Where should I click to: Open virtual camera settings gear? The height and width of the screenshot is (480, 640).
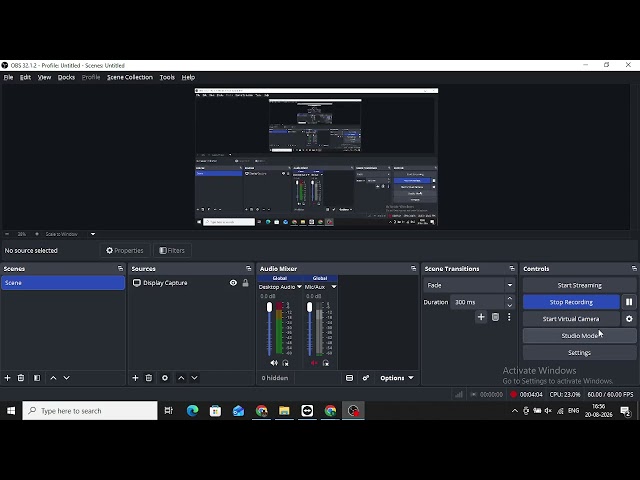629,319
